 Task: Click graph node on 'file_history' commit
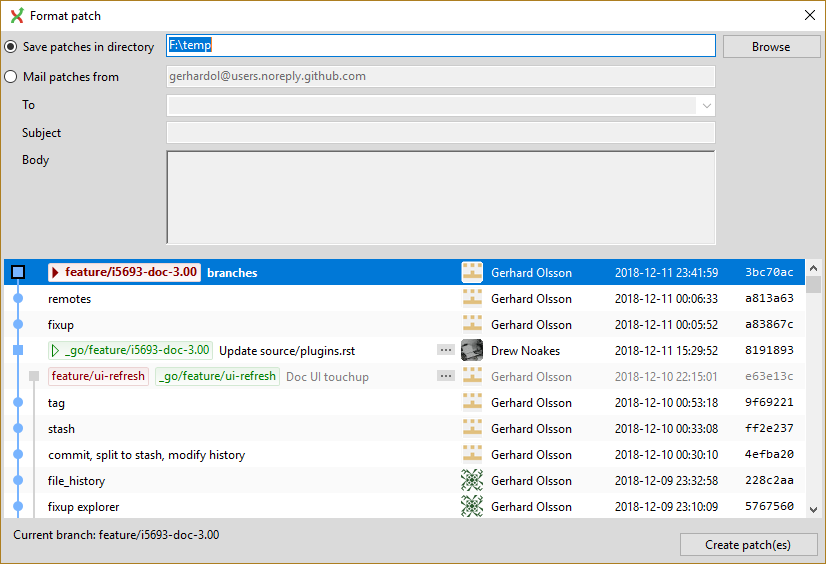18,480
